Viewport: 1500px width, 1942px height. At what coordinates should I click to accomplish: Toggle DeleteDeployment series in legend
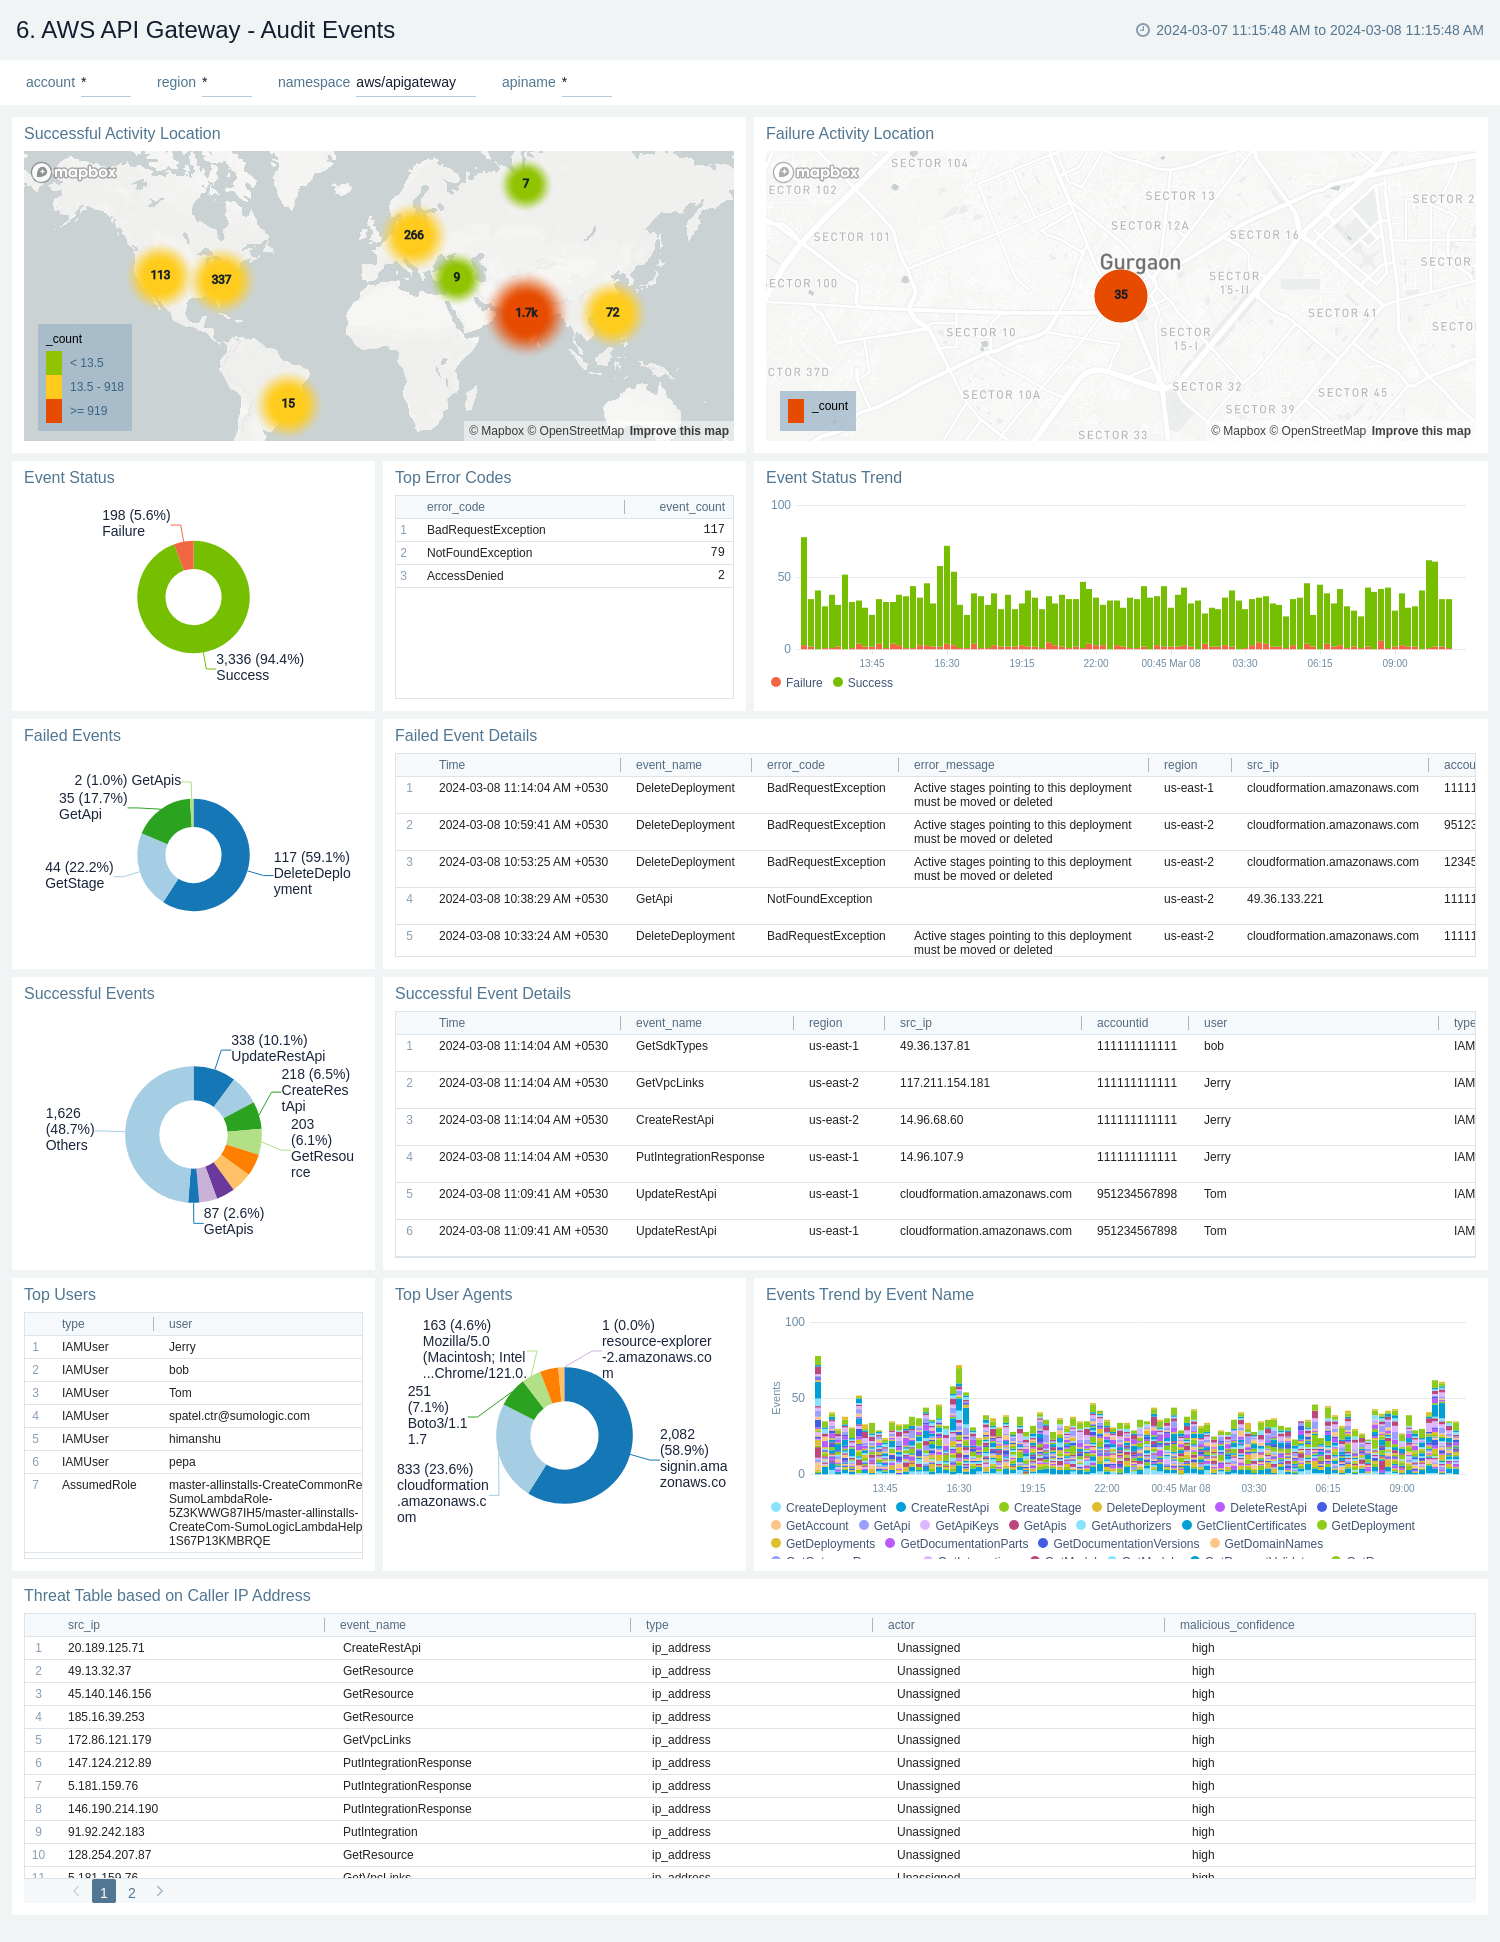1149,1508
